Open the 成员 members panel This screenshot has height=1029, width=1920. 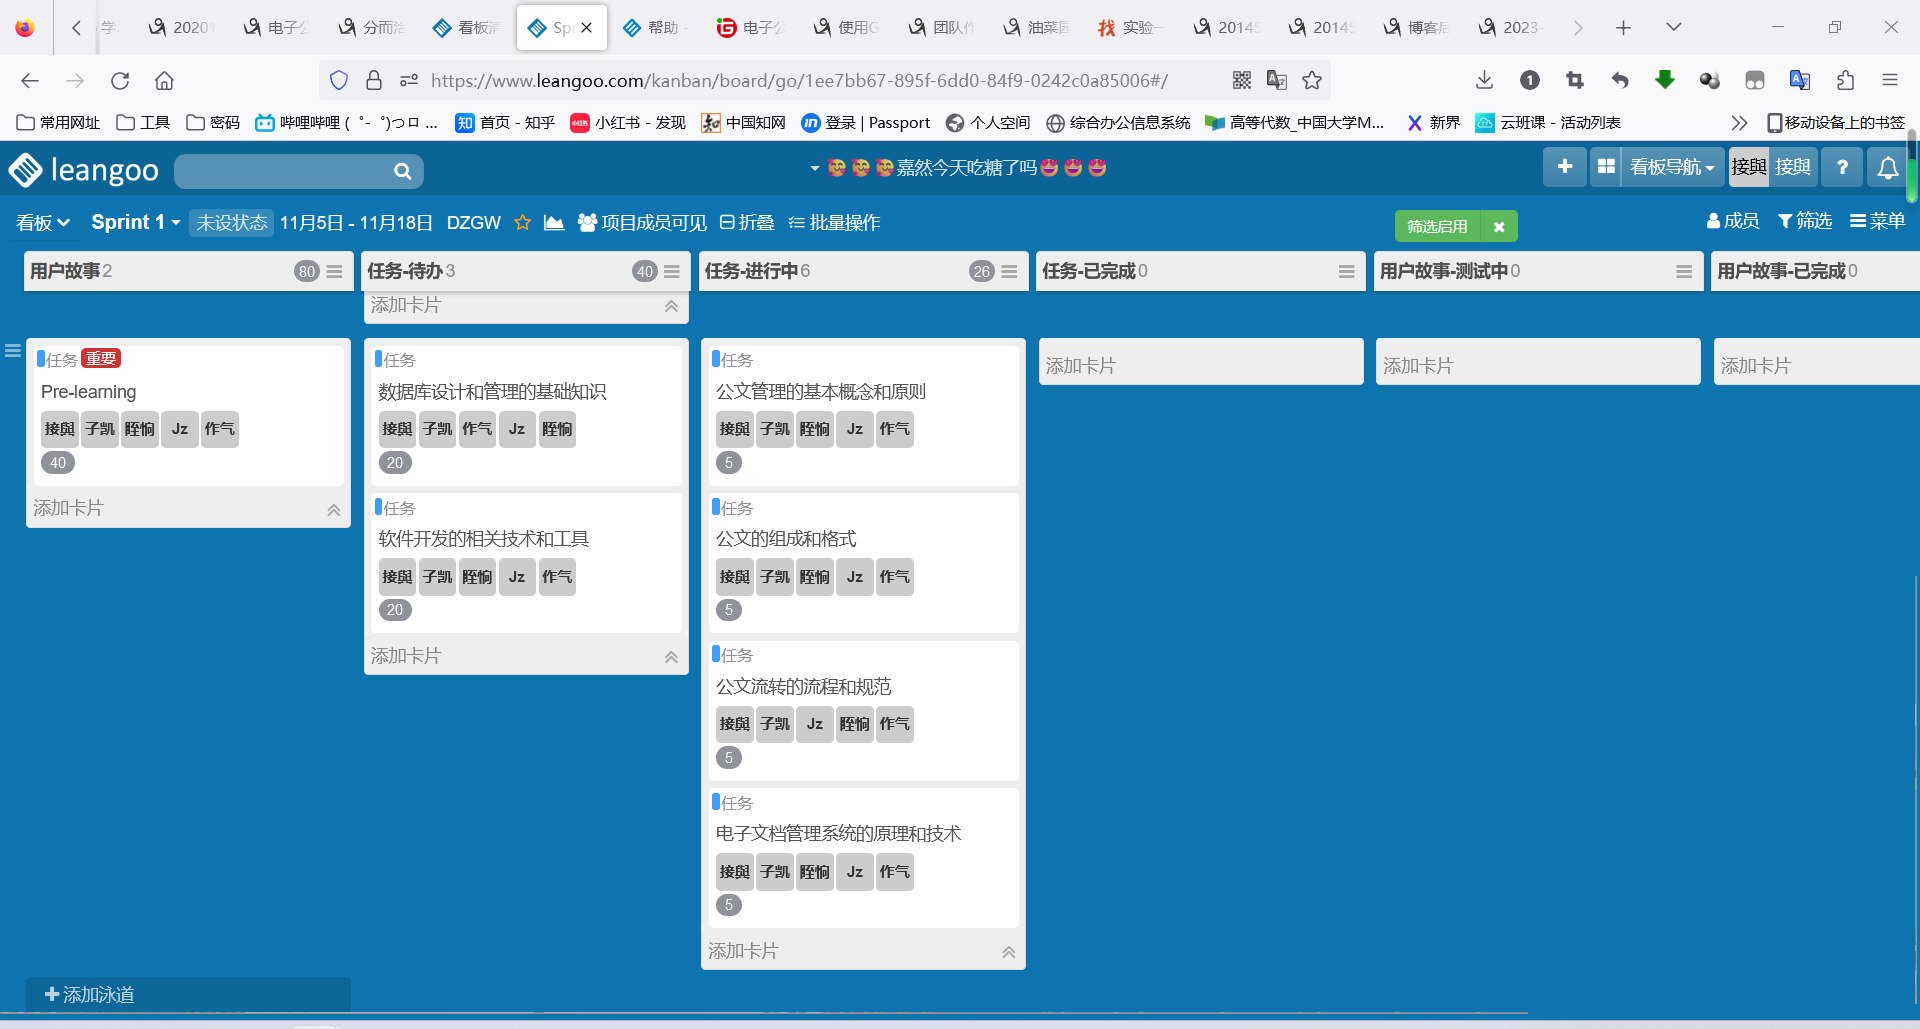coord(1733,221)
